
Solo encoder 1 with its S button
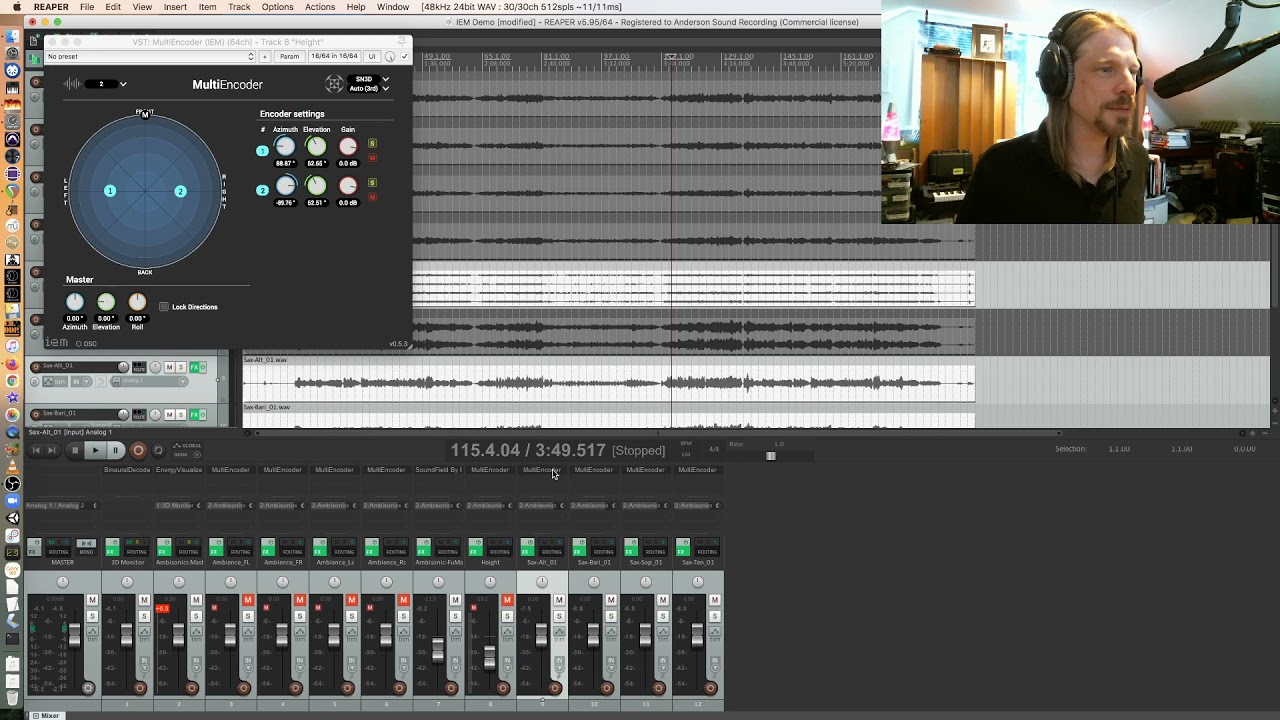(x=373, y=144)
